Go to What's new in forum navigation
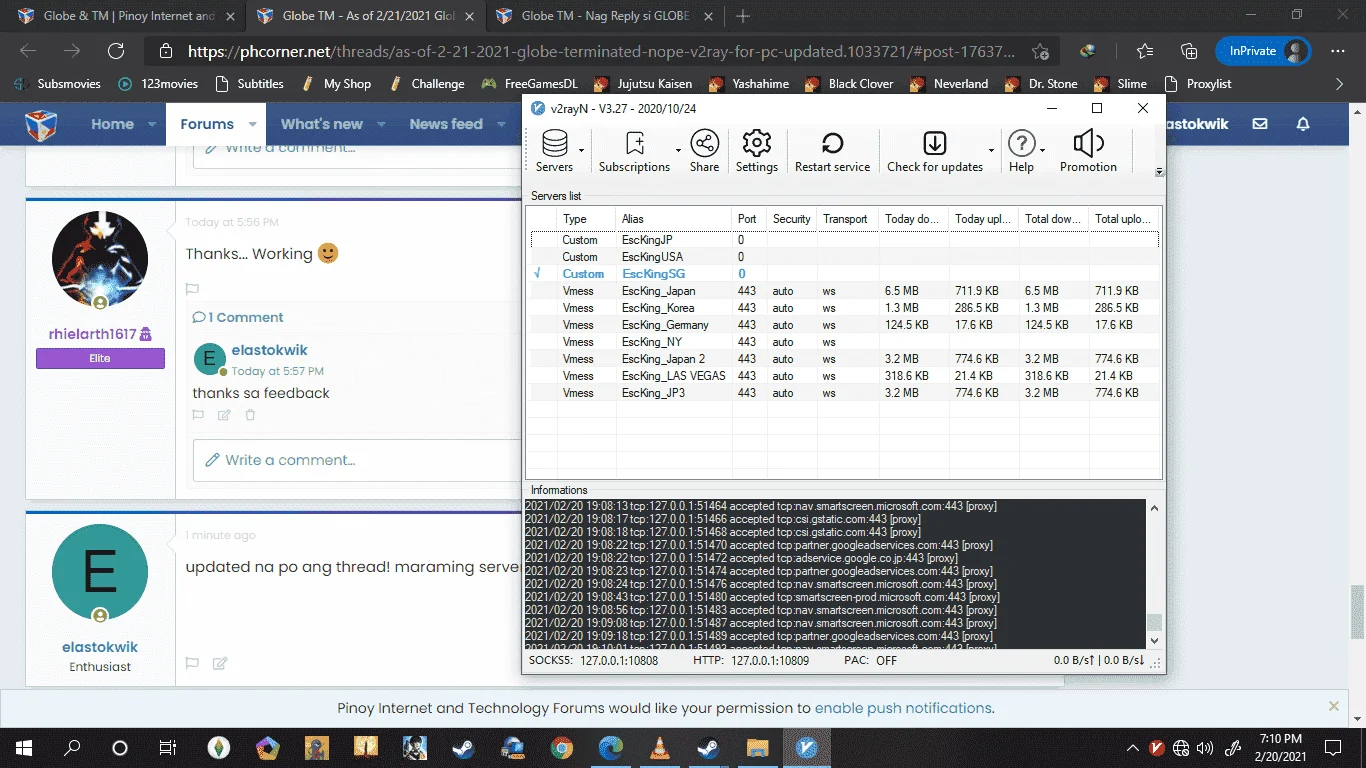This screenshot has height=768, width=1366. click(322, 124)
